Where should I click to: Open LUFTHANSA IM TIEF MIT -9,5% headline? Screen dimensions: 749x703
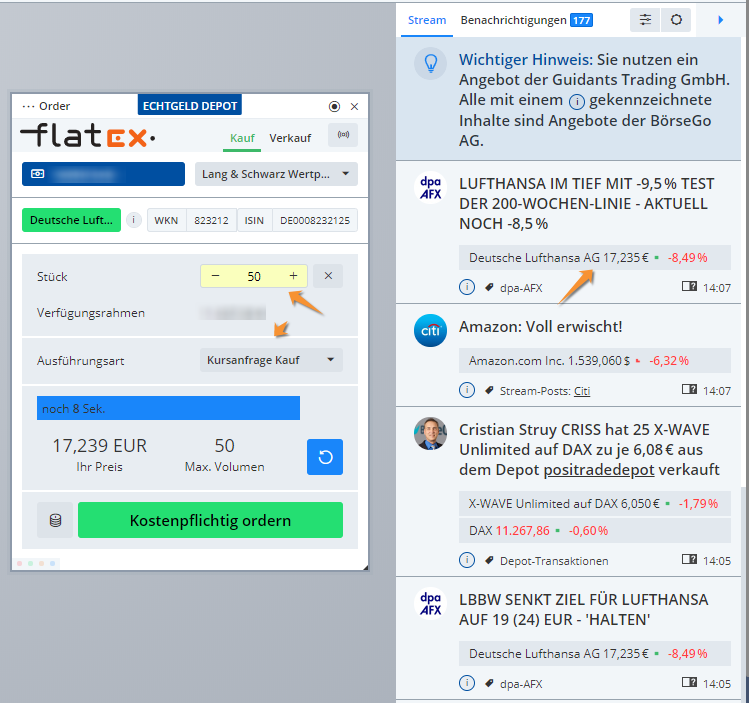[x=587, y=204]
